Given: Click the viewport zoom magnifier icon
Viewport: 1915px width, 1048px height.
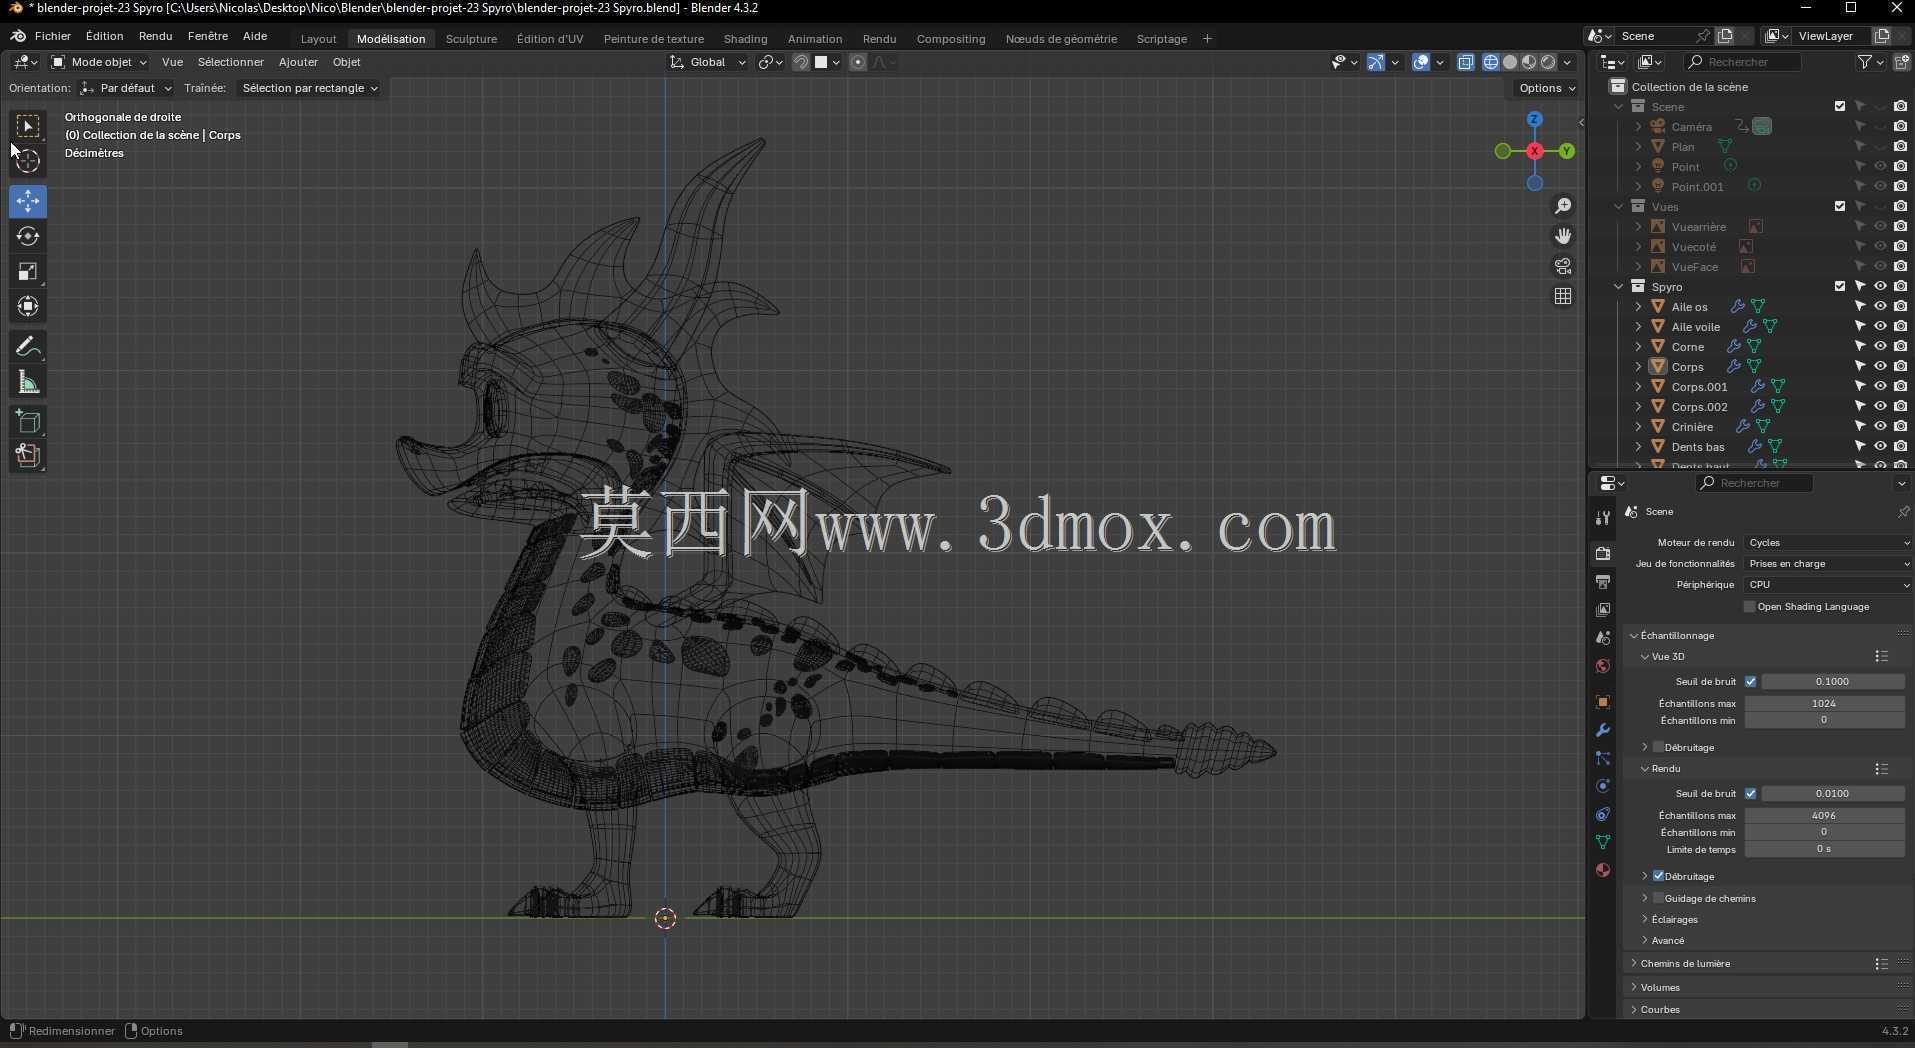Looking at the screenshot, I should point(1563,206).
